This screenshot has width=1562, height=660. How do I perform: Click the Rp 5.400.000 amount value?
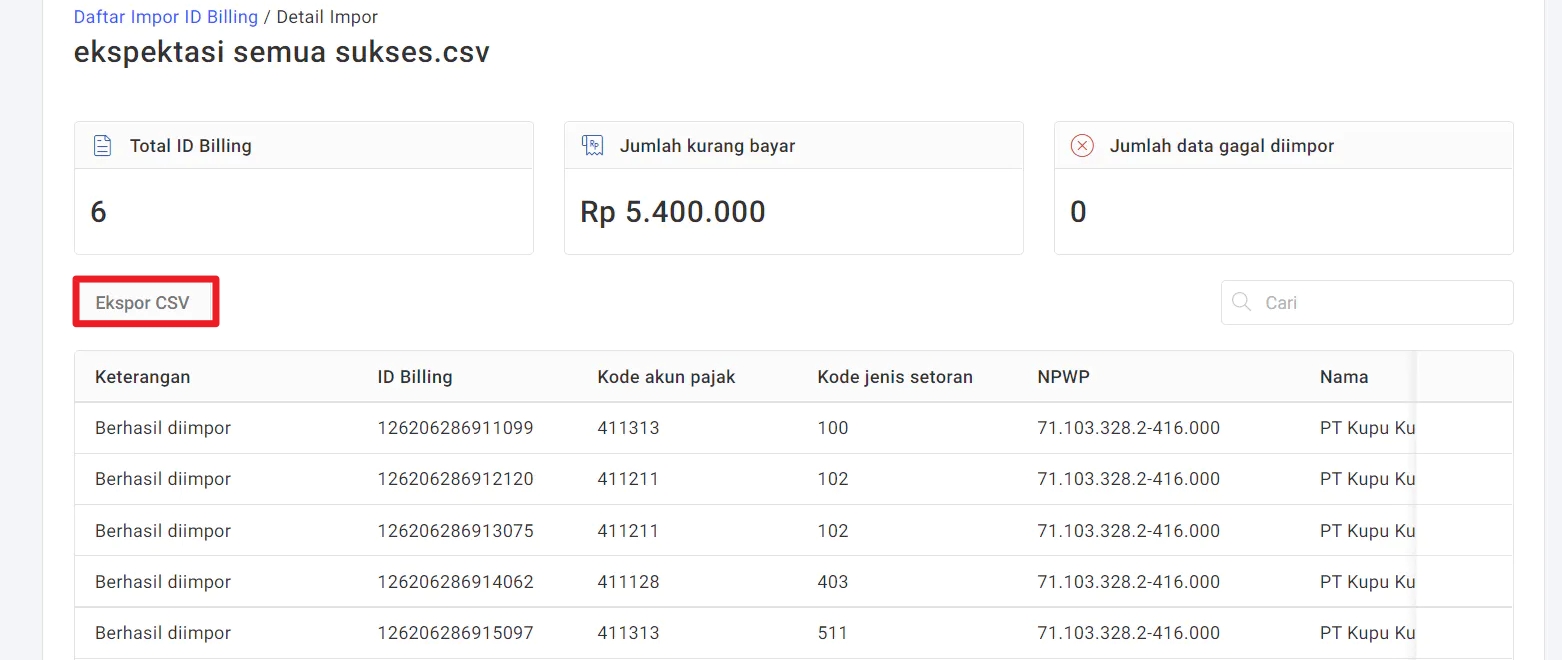tap(673, 212)
